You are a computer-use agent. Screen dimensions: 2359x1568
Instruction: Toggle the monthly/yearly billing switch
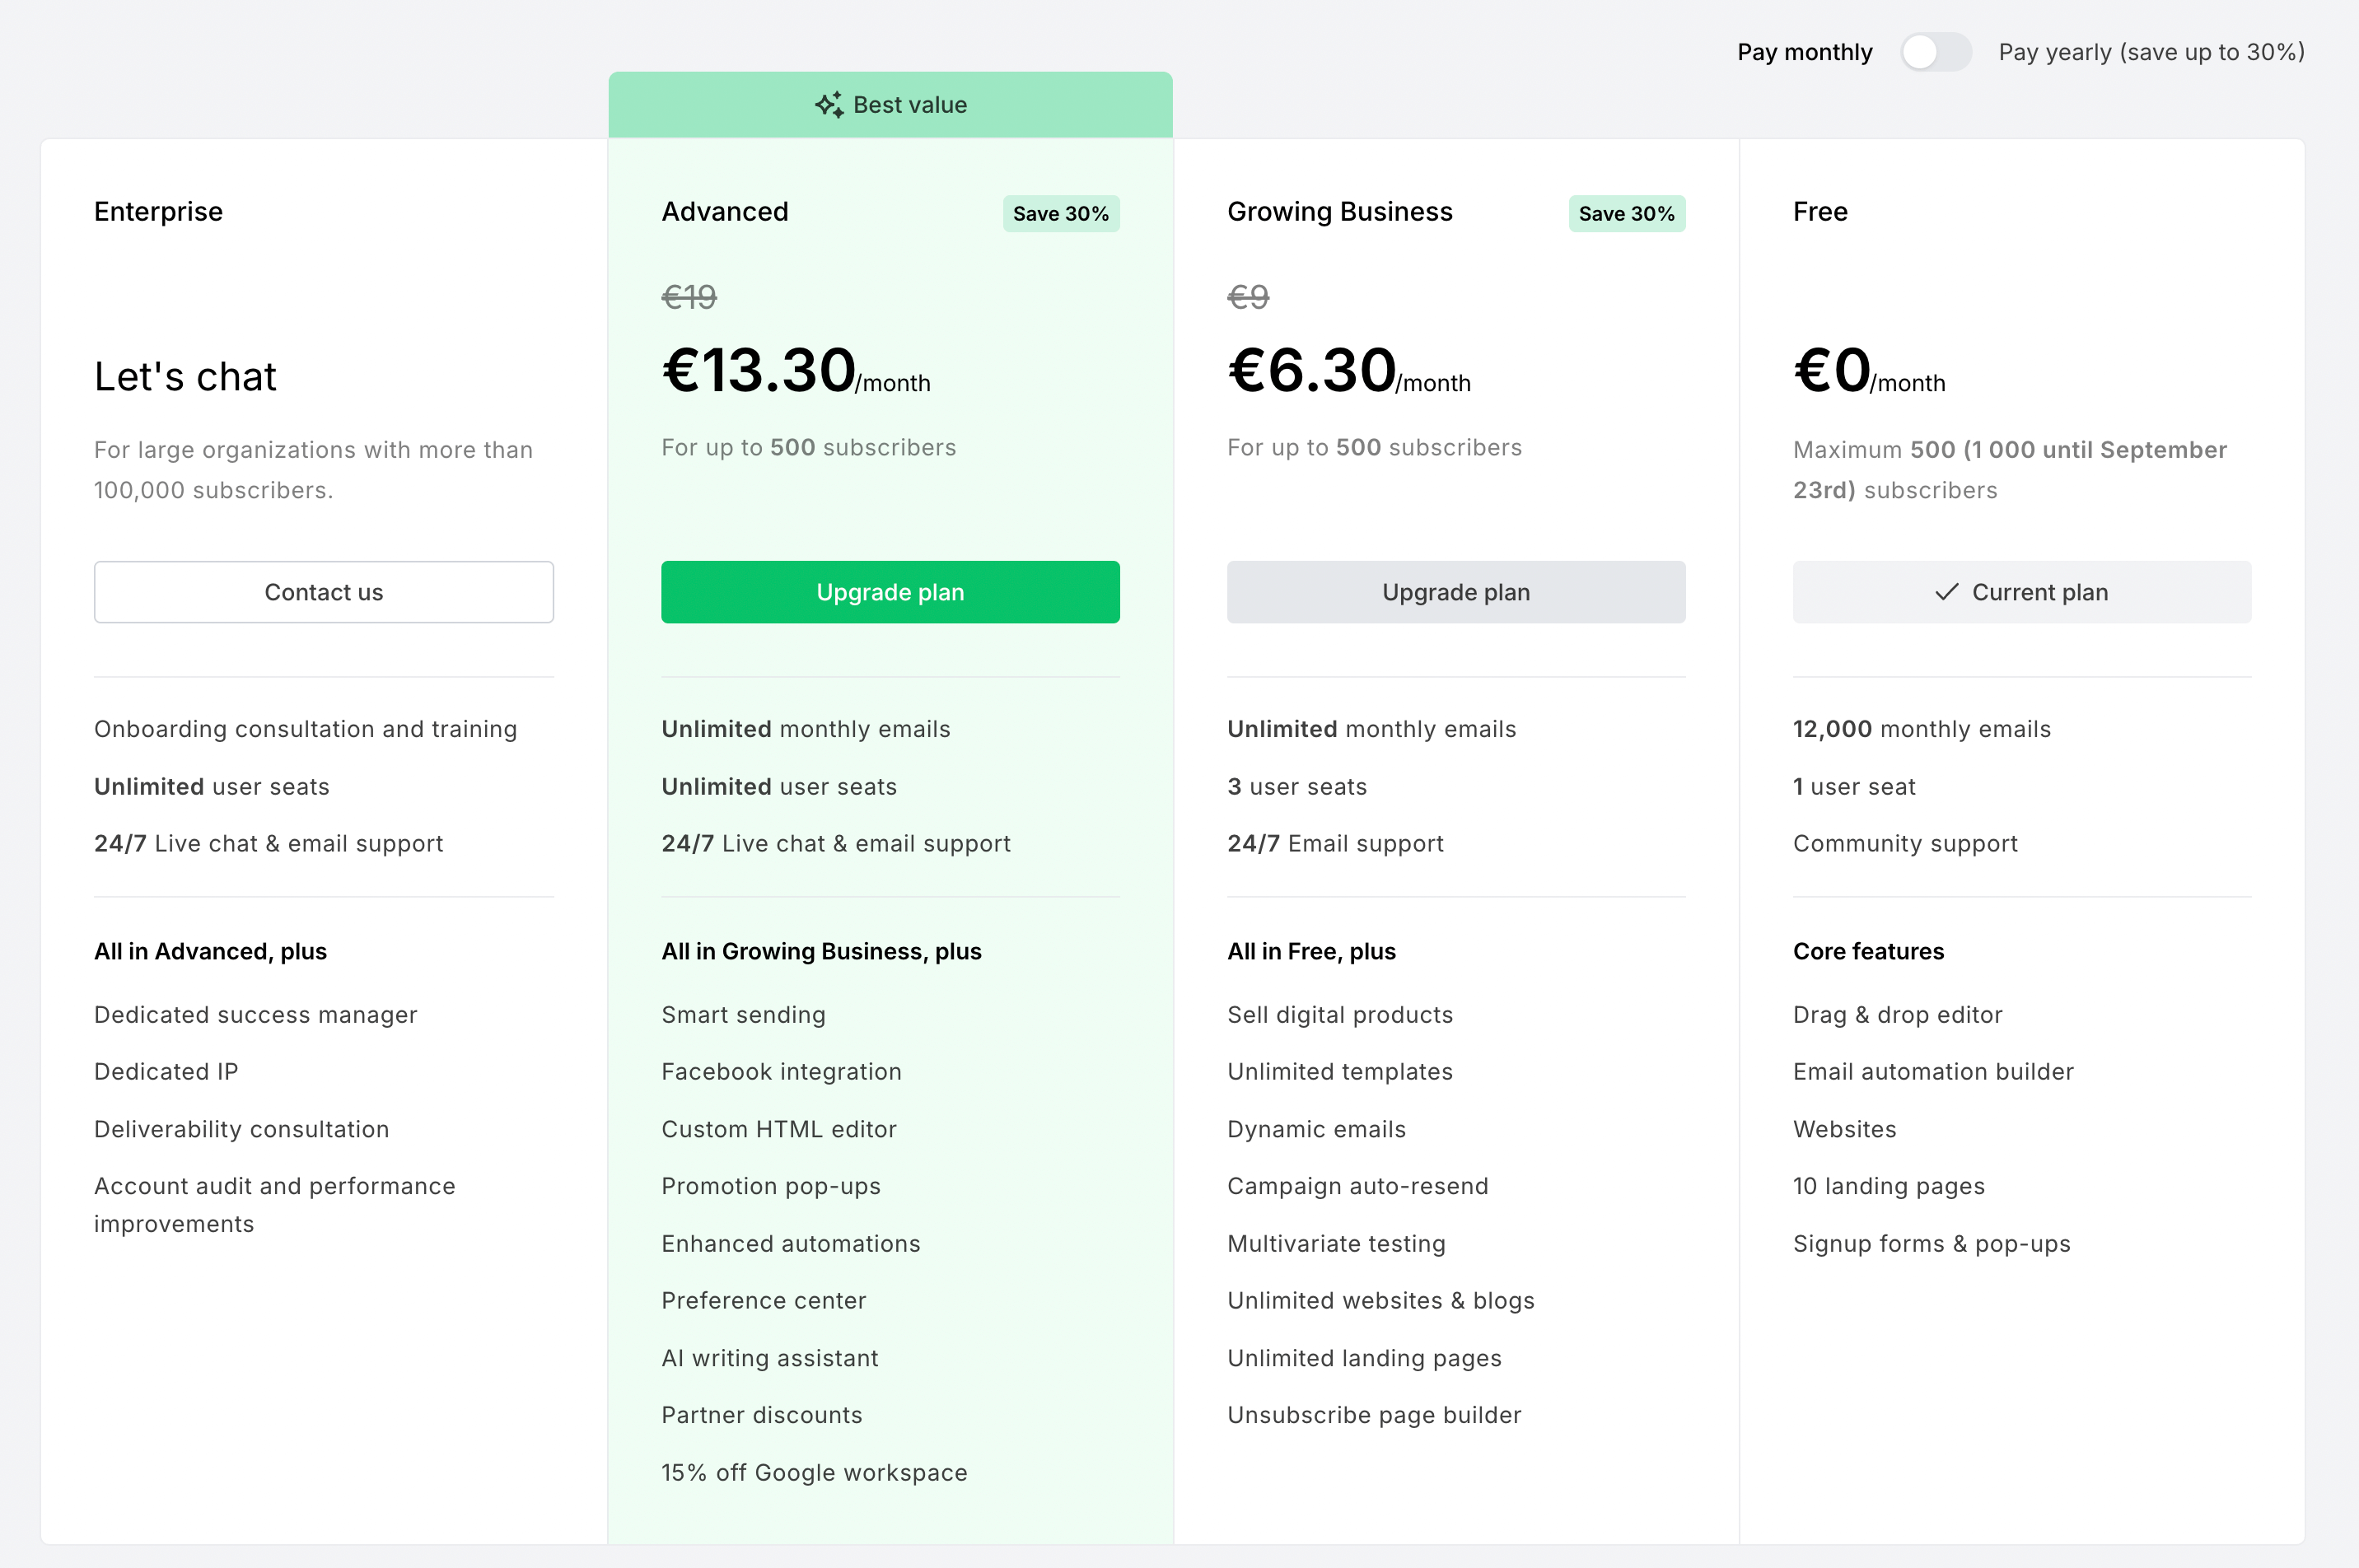(1935, 52)
